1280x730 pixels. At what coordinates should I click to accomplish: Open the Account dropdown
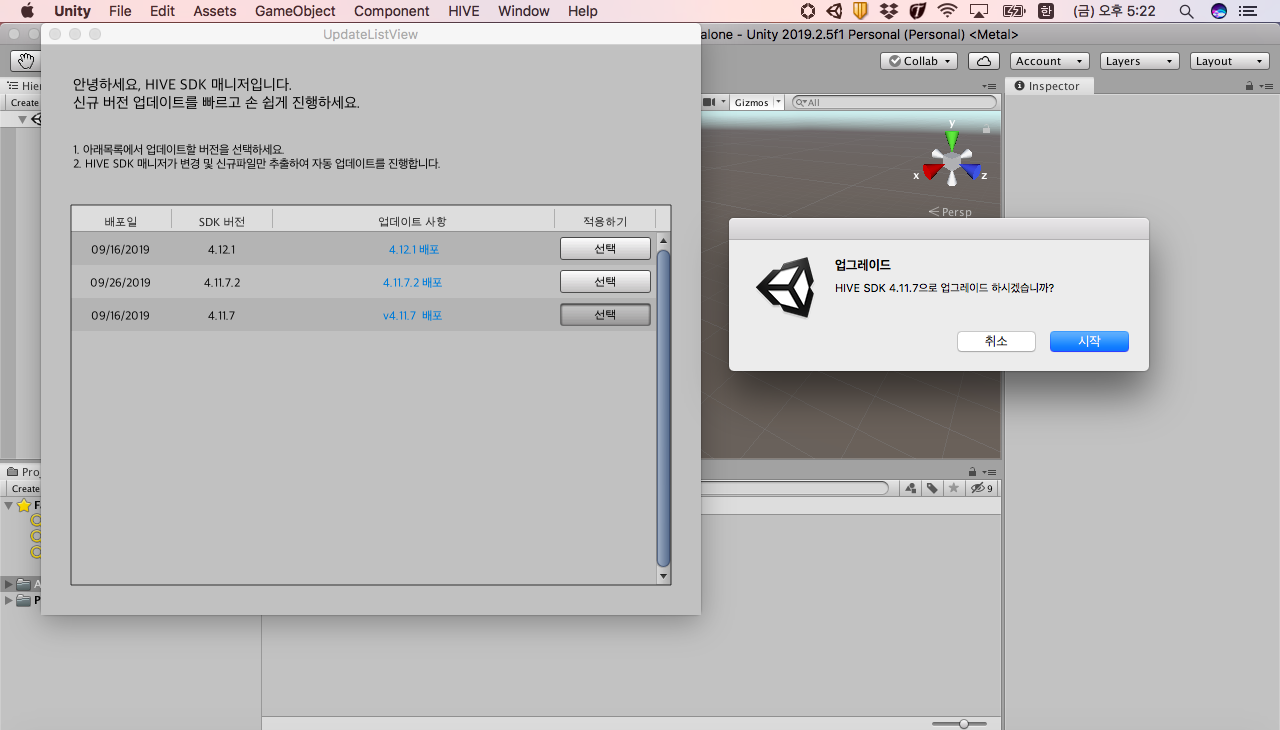pyautogui.click(x=1049, y=61)
